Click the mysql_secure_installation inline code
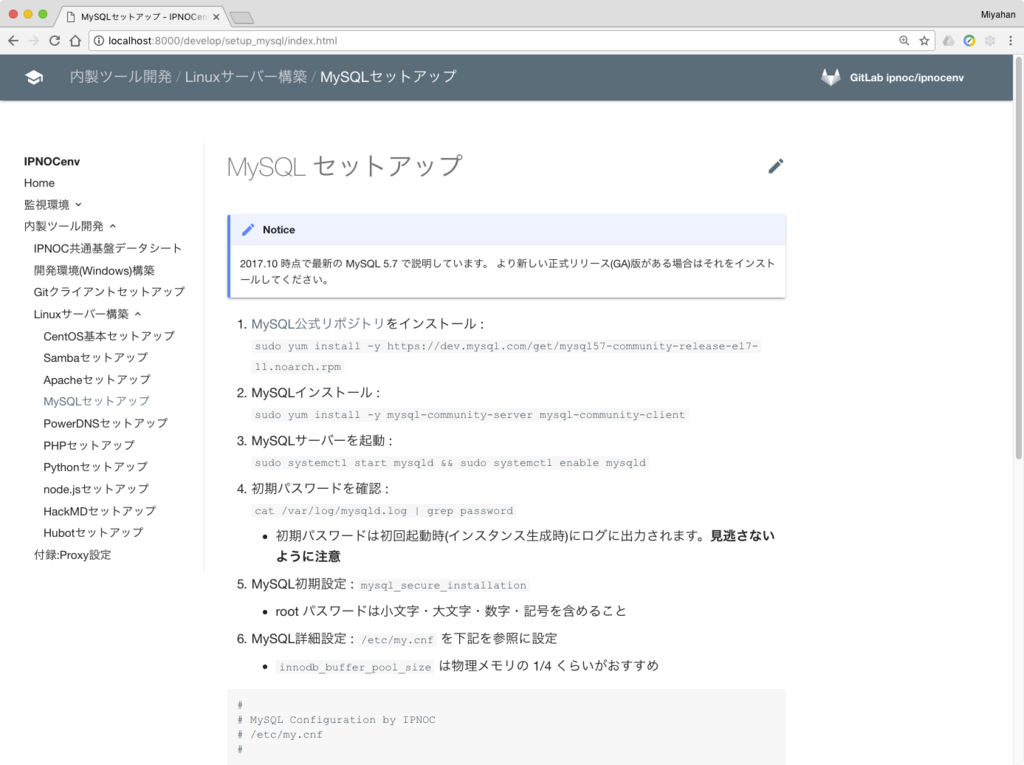Image resolution: width=1024 pixels, height=765 pixels. point(443,585)
